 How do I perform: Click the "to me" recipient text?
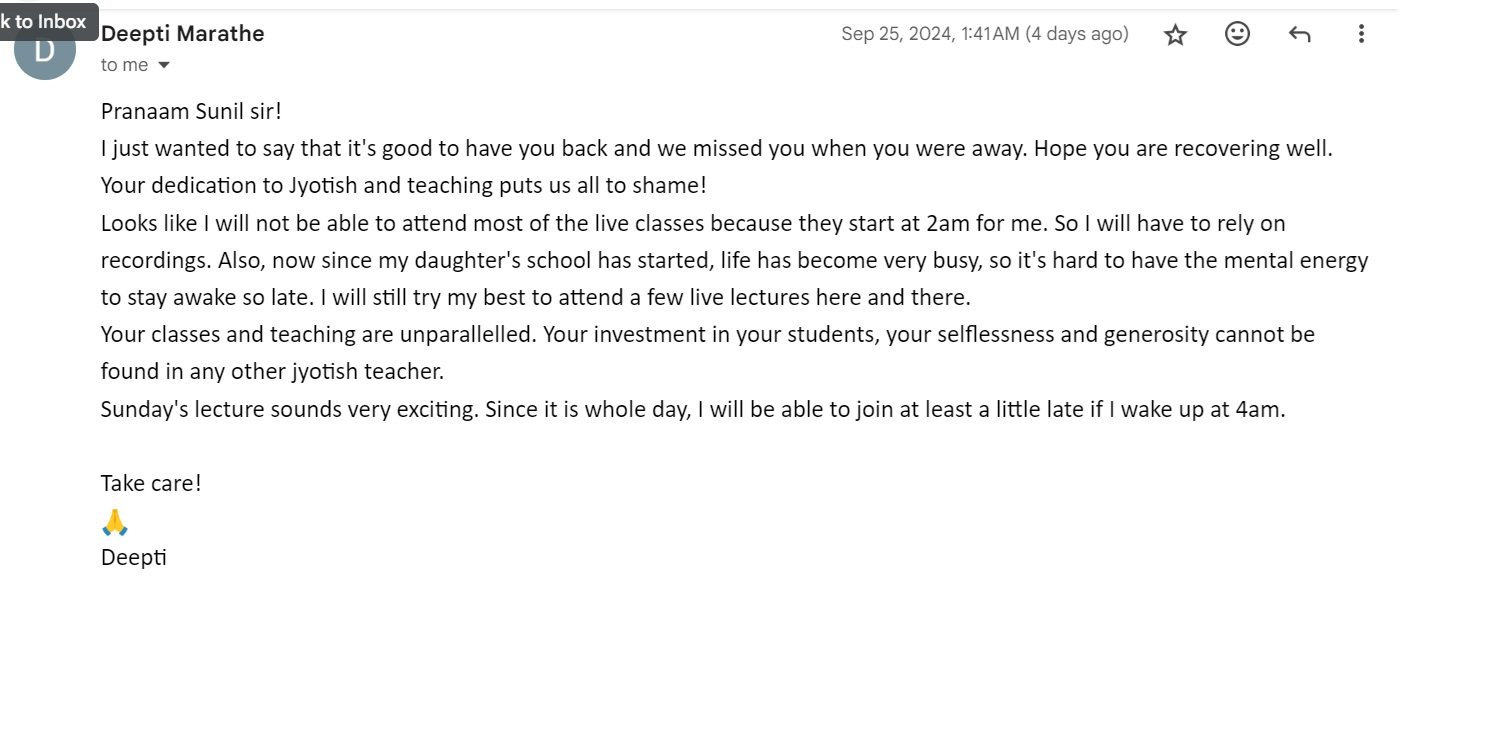125,65
